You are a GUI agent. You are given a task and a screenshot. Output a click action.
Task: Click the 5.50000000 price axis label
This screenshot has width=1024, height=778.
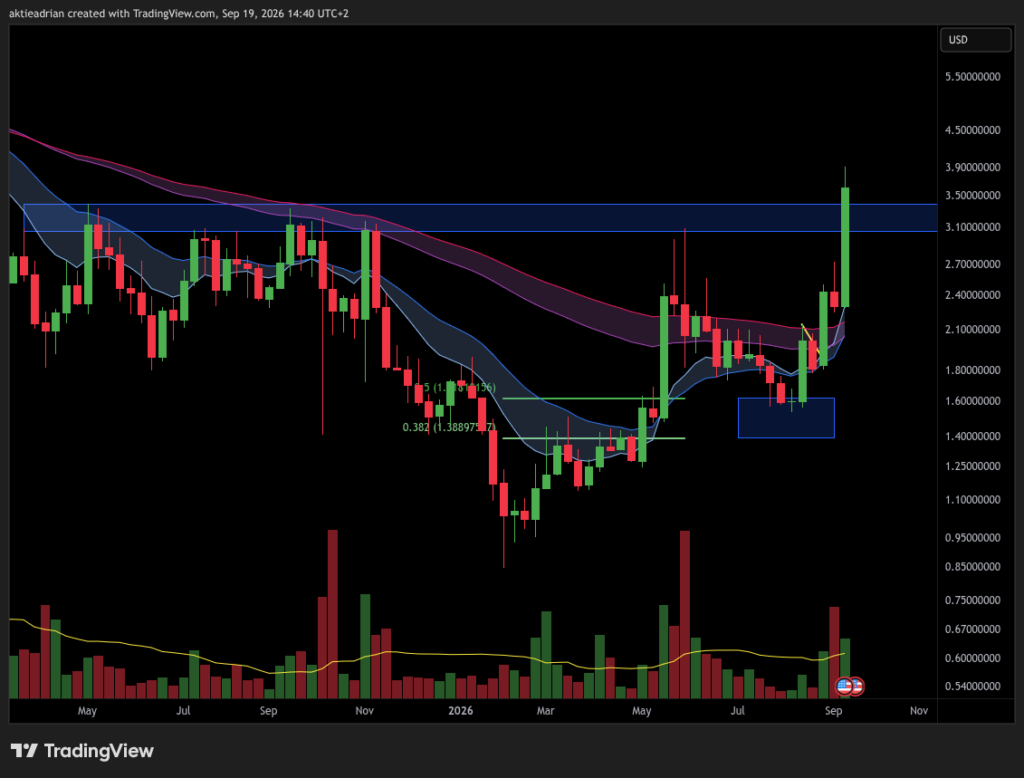(972, 76)
